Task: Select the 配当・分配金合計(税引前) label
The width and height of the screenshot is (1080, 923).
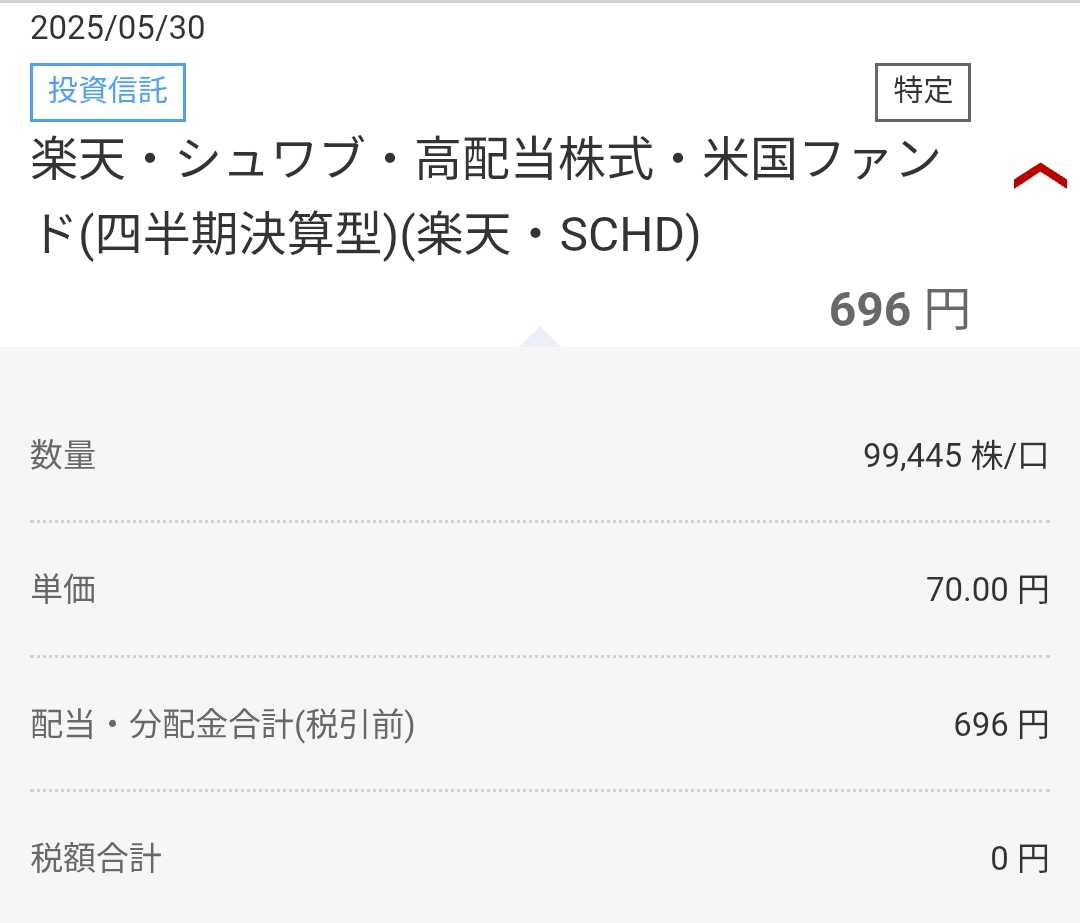Action: tap(222, 725)
